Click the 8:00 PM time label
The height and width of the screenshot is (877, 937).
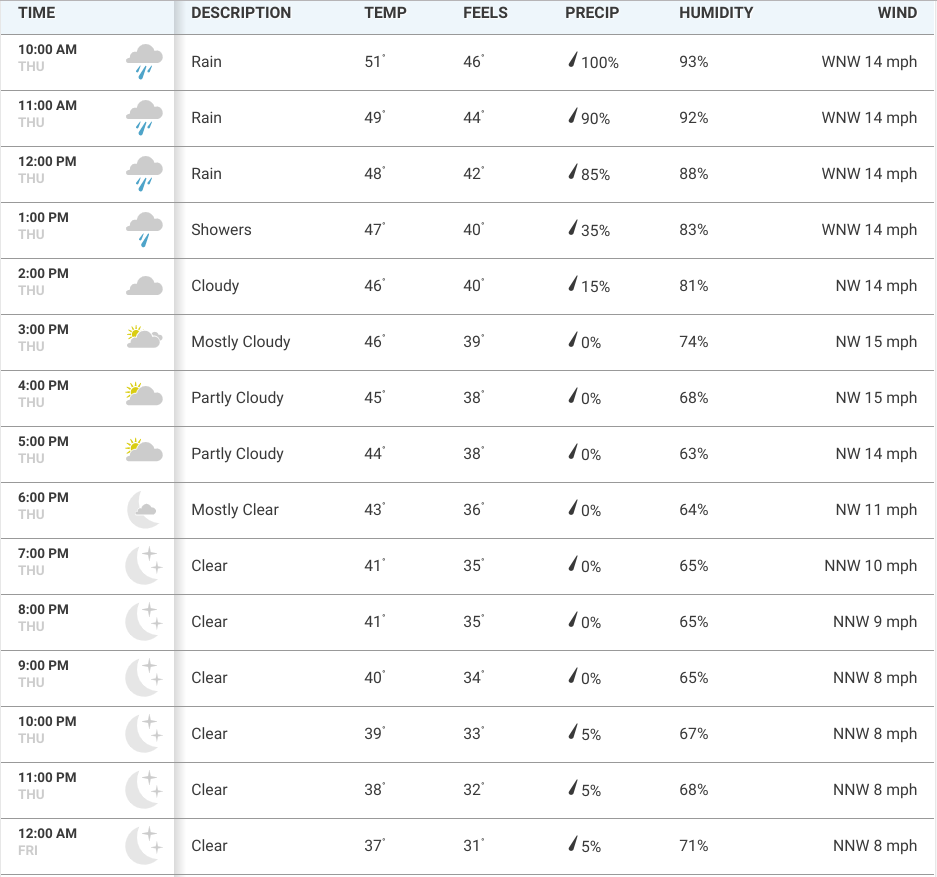pyautogui.click(x=43, y=609)
